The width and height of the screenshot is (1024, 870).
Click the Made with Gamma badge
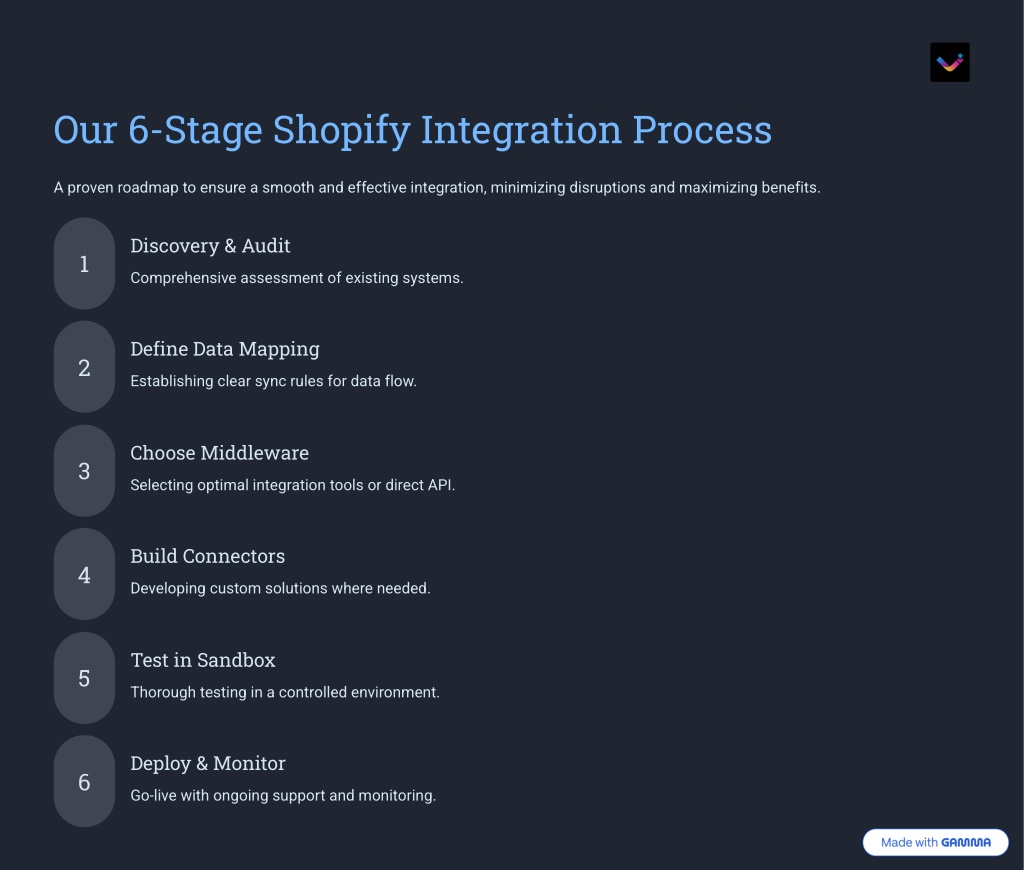935,842
